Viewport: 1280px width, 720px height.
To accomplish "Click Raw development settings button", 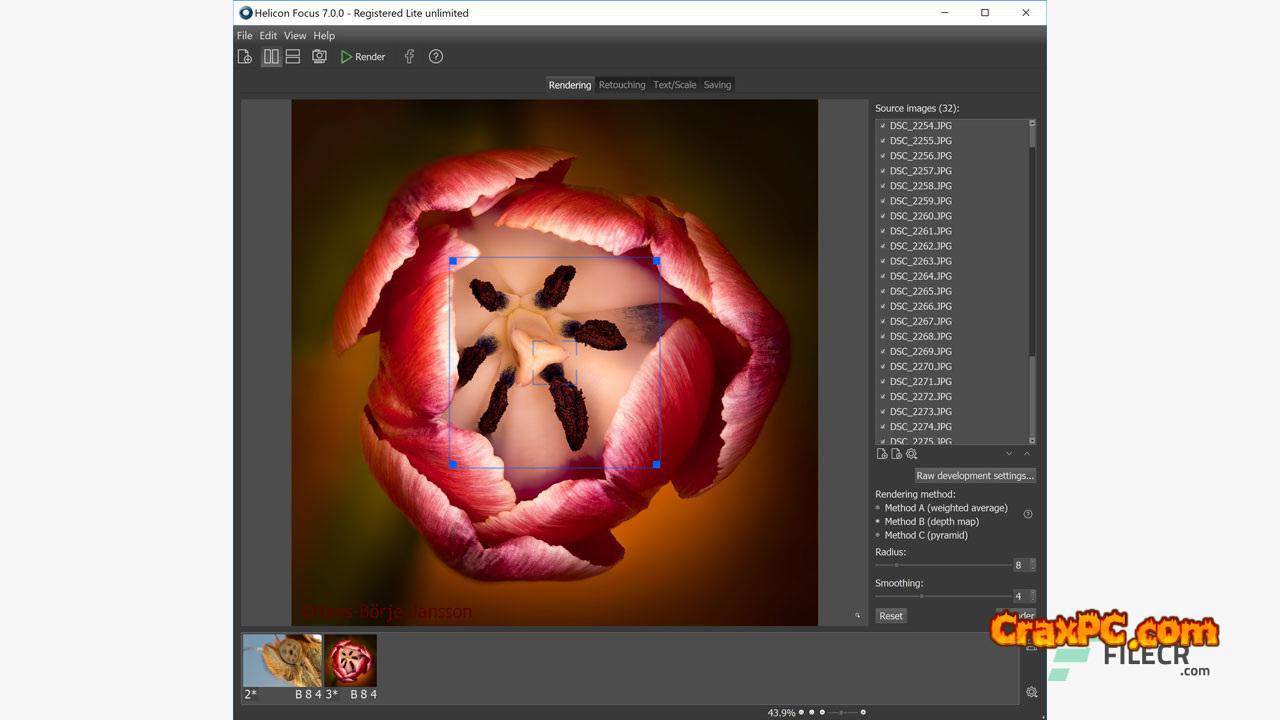I will (x=975, y=476).
